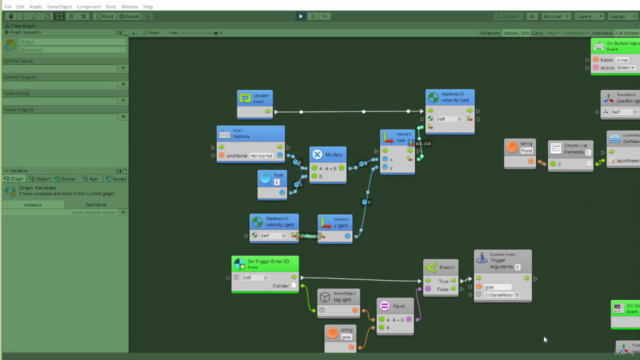
Task: Add a Control Inputs entry with plus
Action: 123,68
